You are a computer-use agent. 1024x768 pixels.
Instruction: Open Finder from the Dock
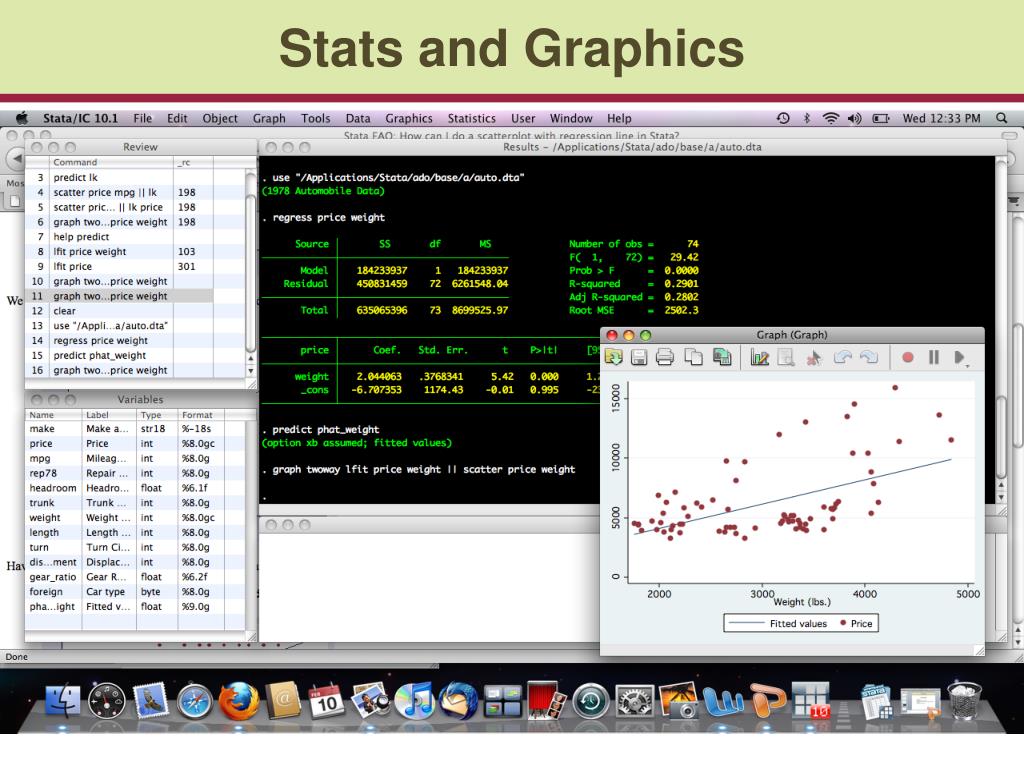click(x=63, y=701)
